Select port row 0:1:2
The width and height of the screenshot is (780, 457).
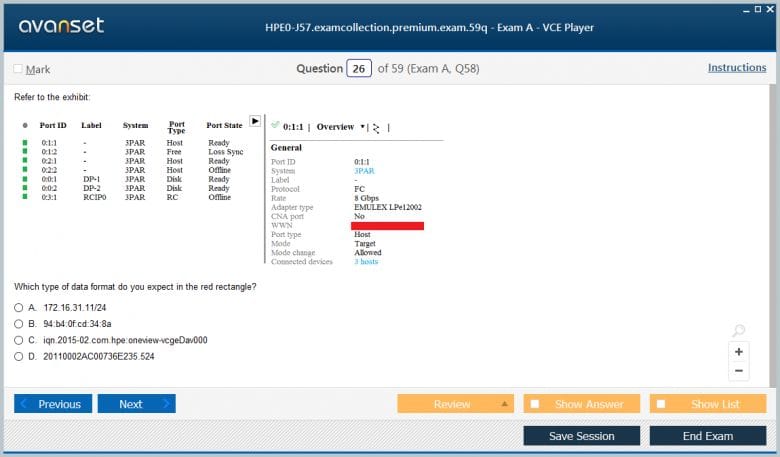pyautogui.click(x=133, y=152)
